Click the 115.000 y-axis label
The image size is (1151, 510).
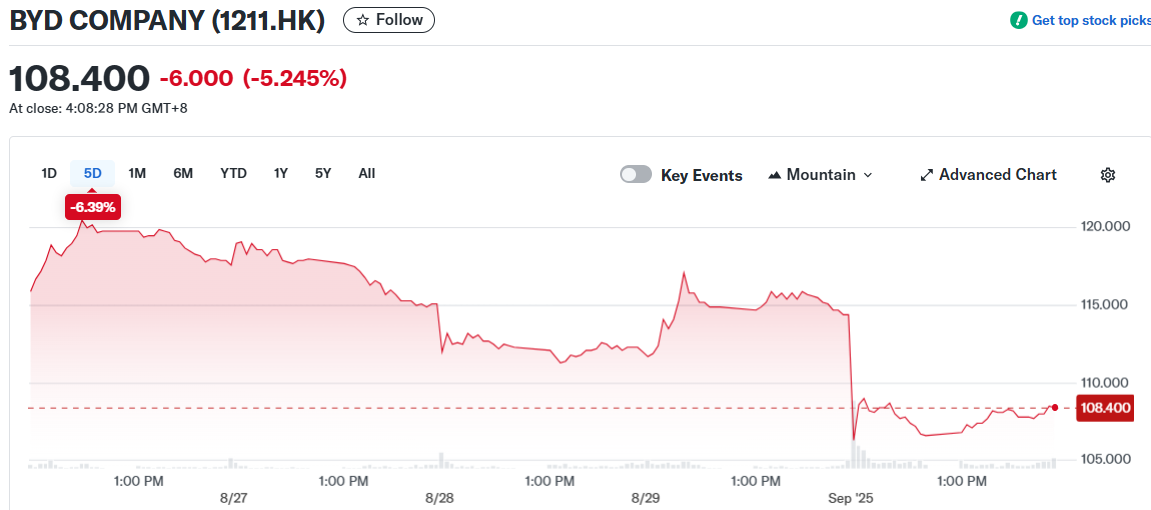click(x=1107, y=305)
